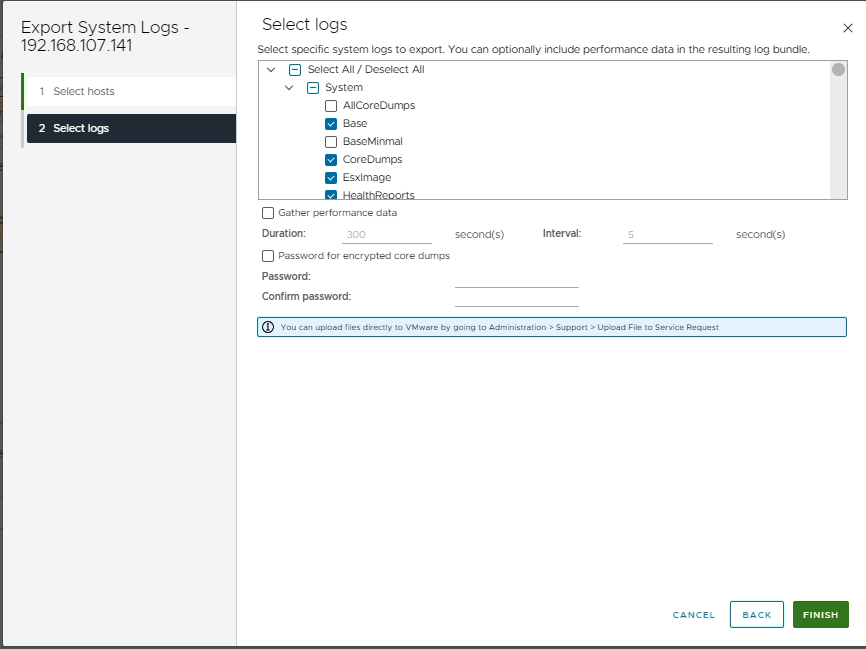The width and height of the screenshot is (866, 649).
Task: Enable Gather performance data
Action: [268, 213]
